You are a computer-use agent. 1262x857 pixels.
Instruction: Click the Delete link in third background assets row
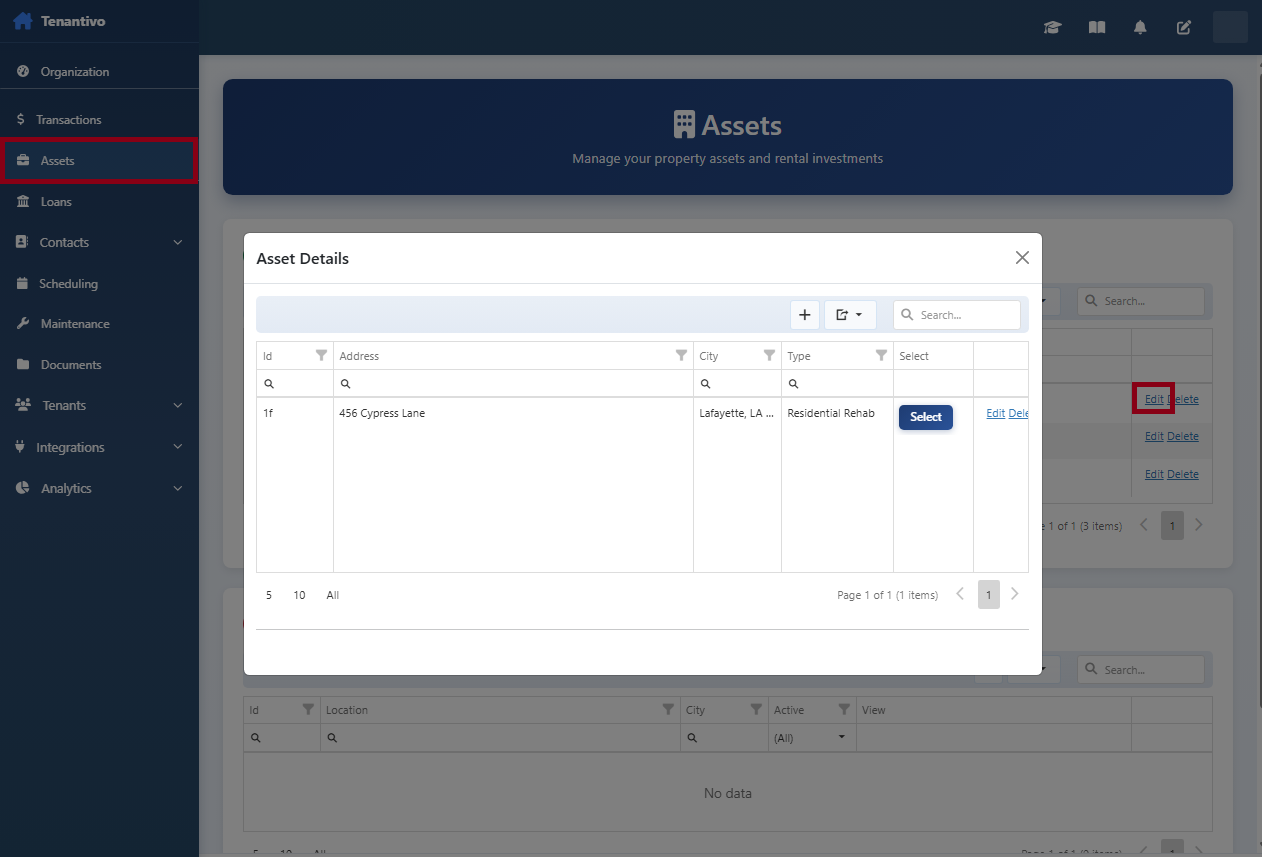[x=1183, y=474]
